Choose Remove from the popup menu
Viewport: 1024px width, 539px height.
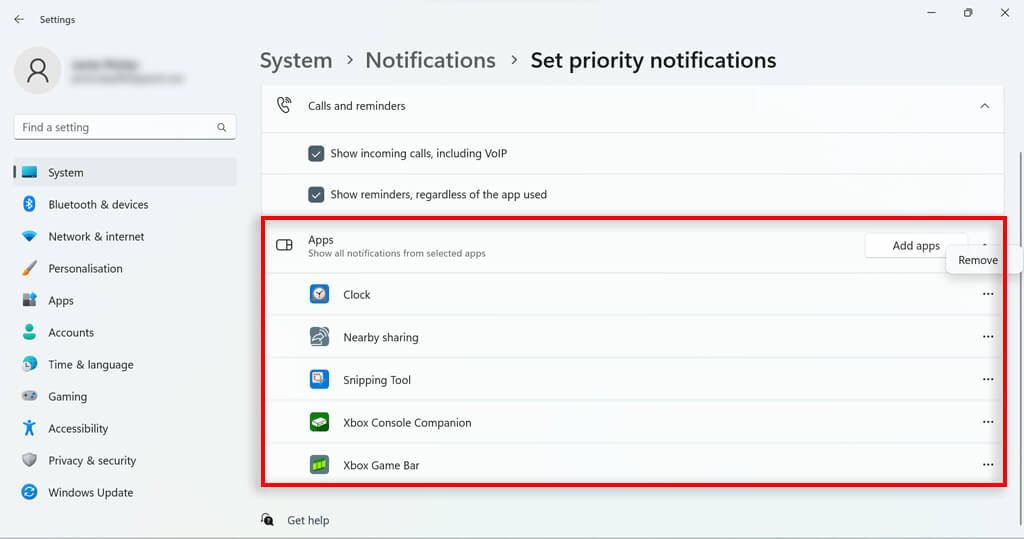(978, 260)
